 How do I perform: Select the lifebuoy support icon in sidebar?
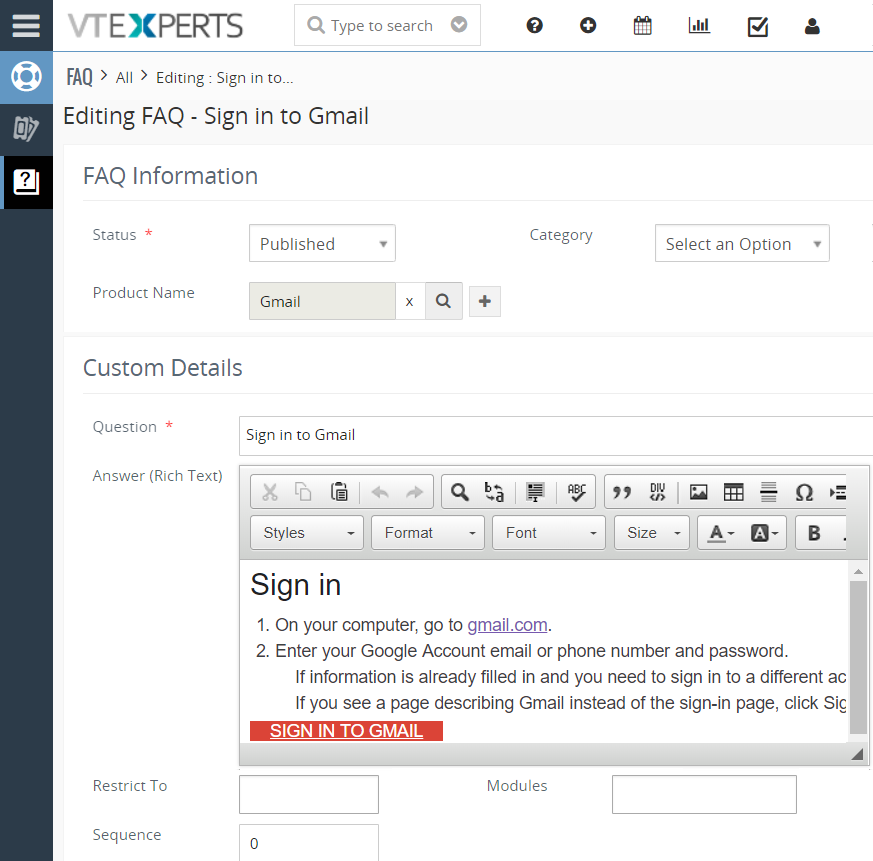click(x=26, y=76)
